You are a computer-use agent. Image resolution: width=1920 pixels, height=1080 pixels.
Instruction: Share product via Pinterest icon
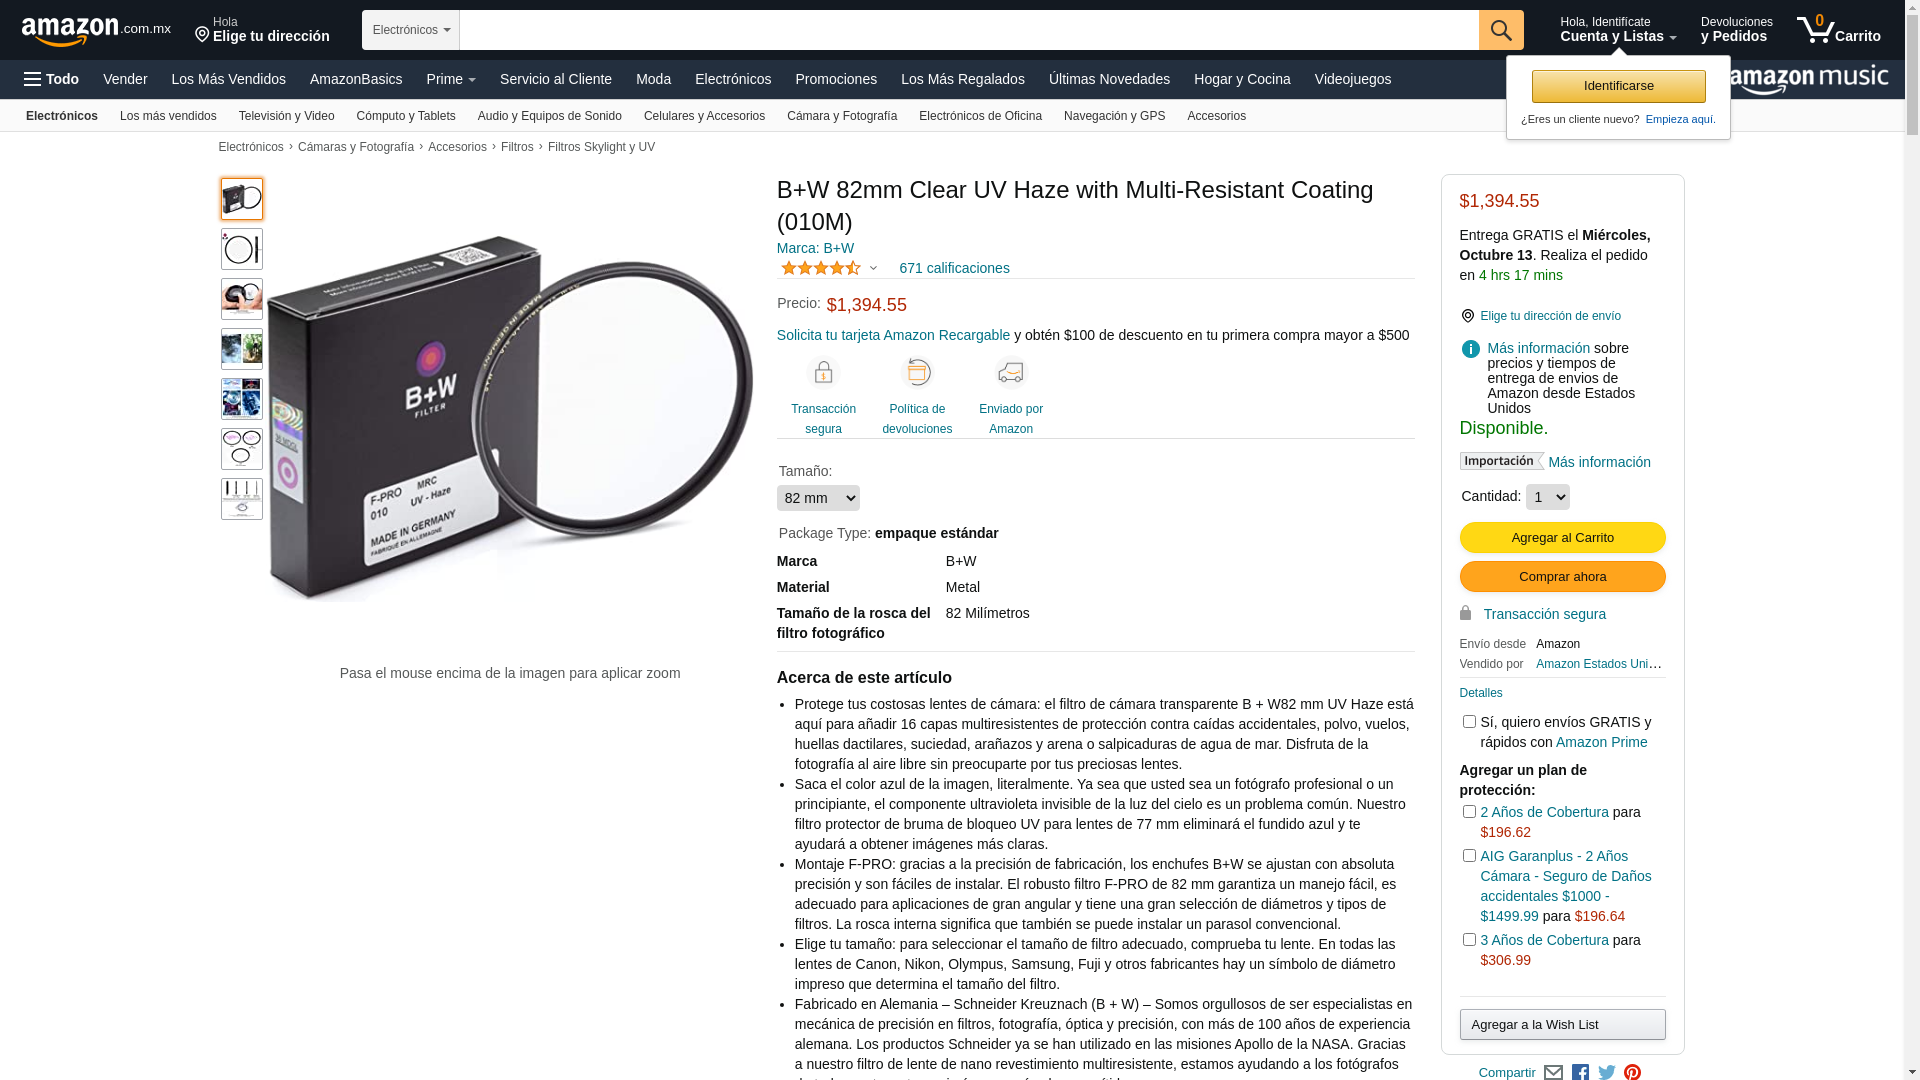[x=1632, y=1072]
